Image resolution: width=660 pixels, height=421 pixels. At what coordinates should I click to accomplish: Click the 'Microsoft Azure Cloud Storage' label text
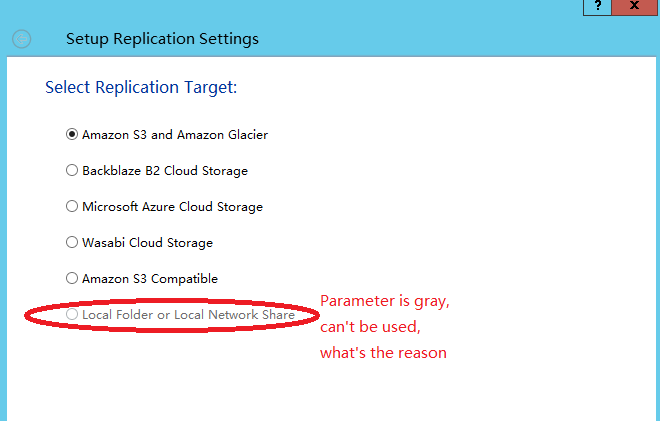172,207
